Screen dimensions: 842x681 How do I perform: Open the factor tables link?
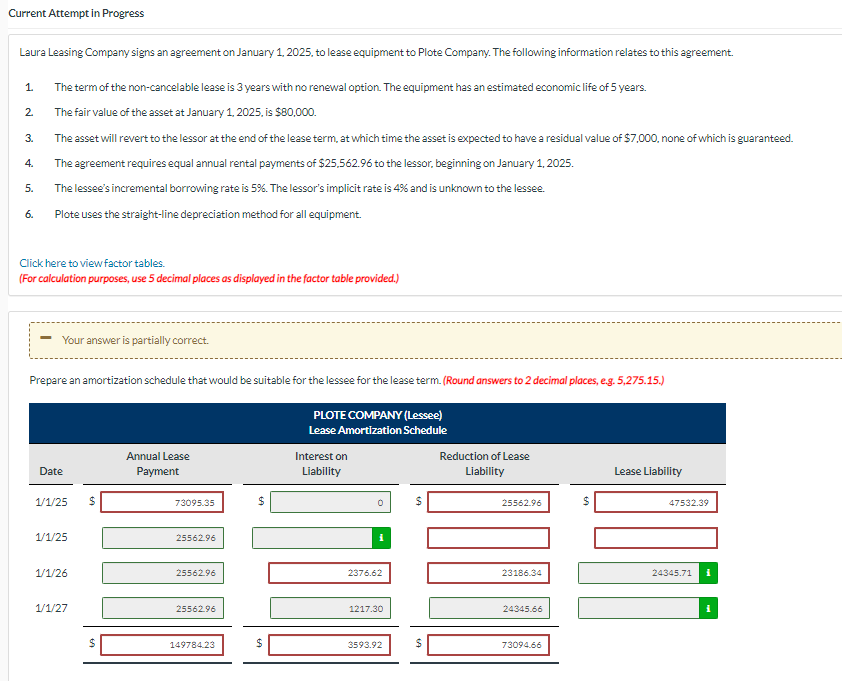click(x=92, y=263)
